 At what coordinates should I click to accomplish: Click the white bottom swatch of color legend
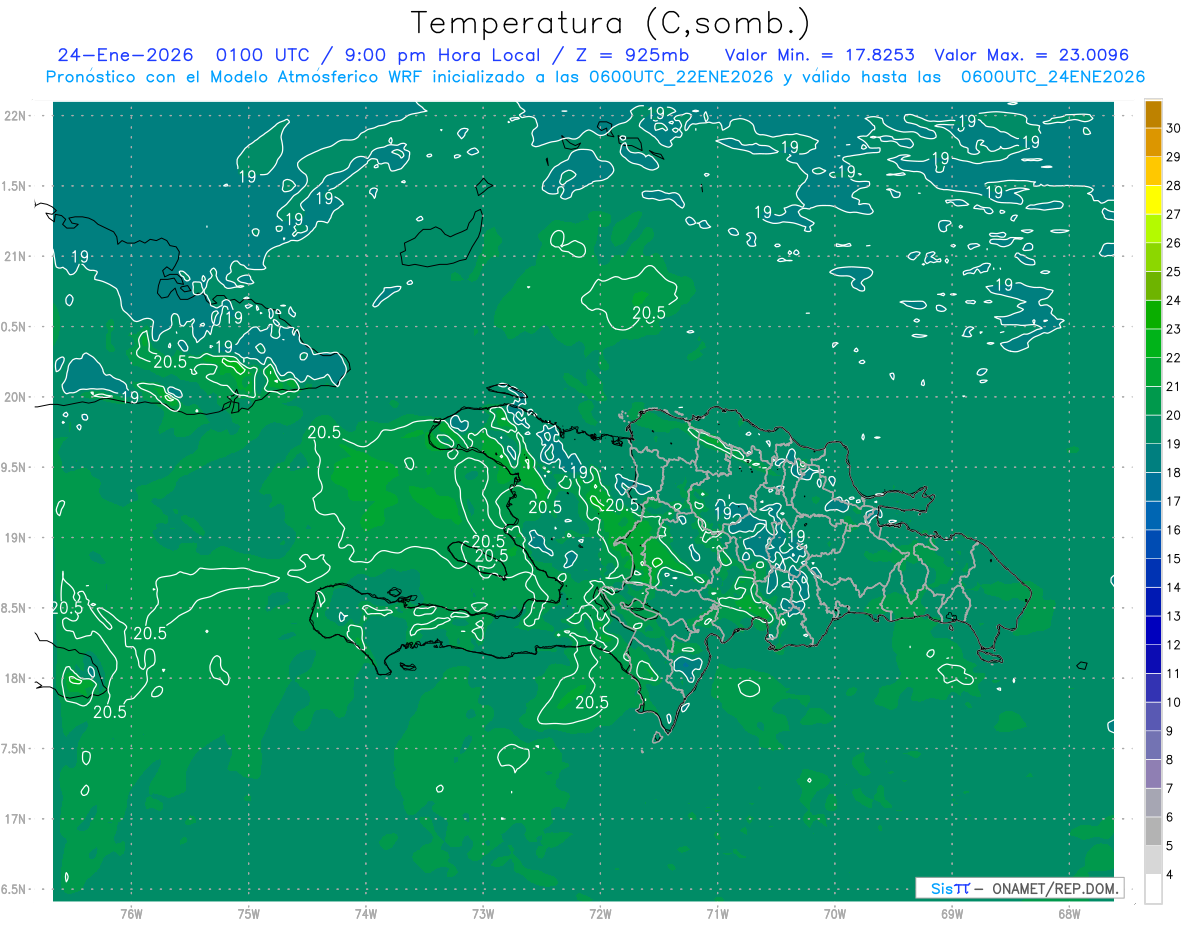coord(1153,889)
